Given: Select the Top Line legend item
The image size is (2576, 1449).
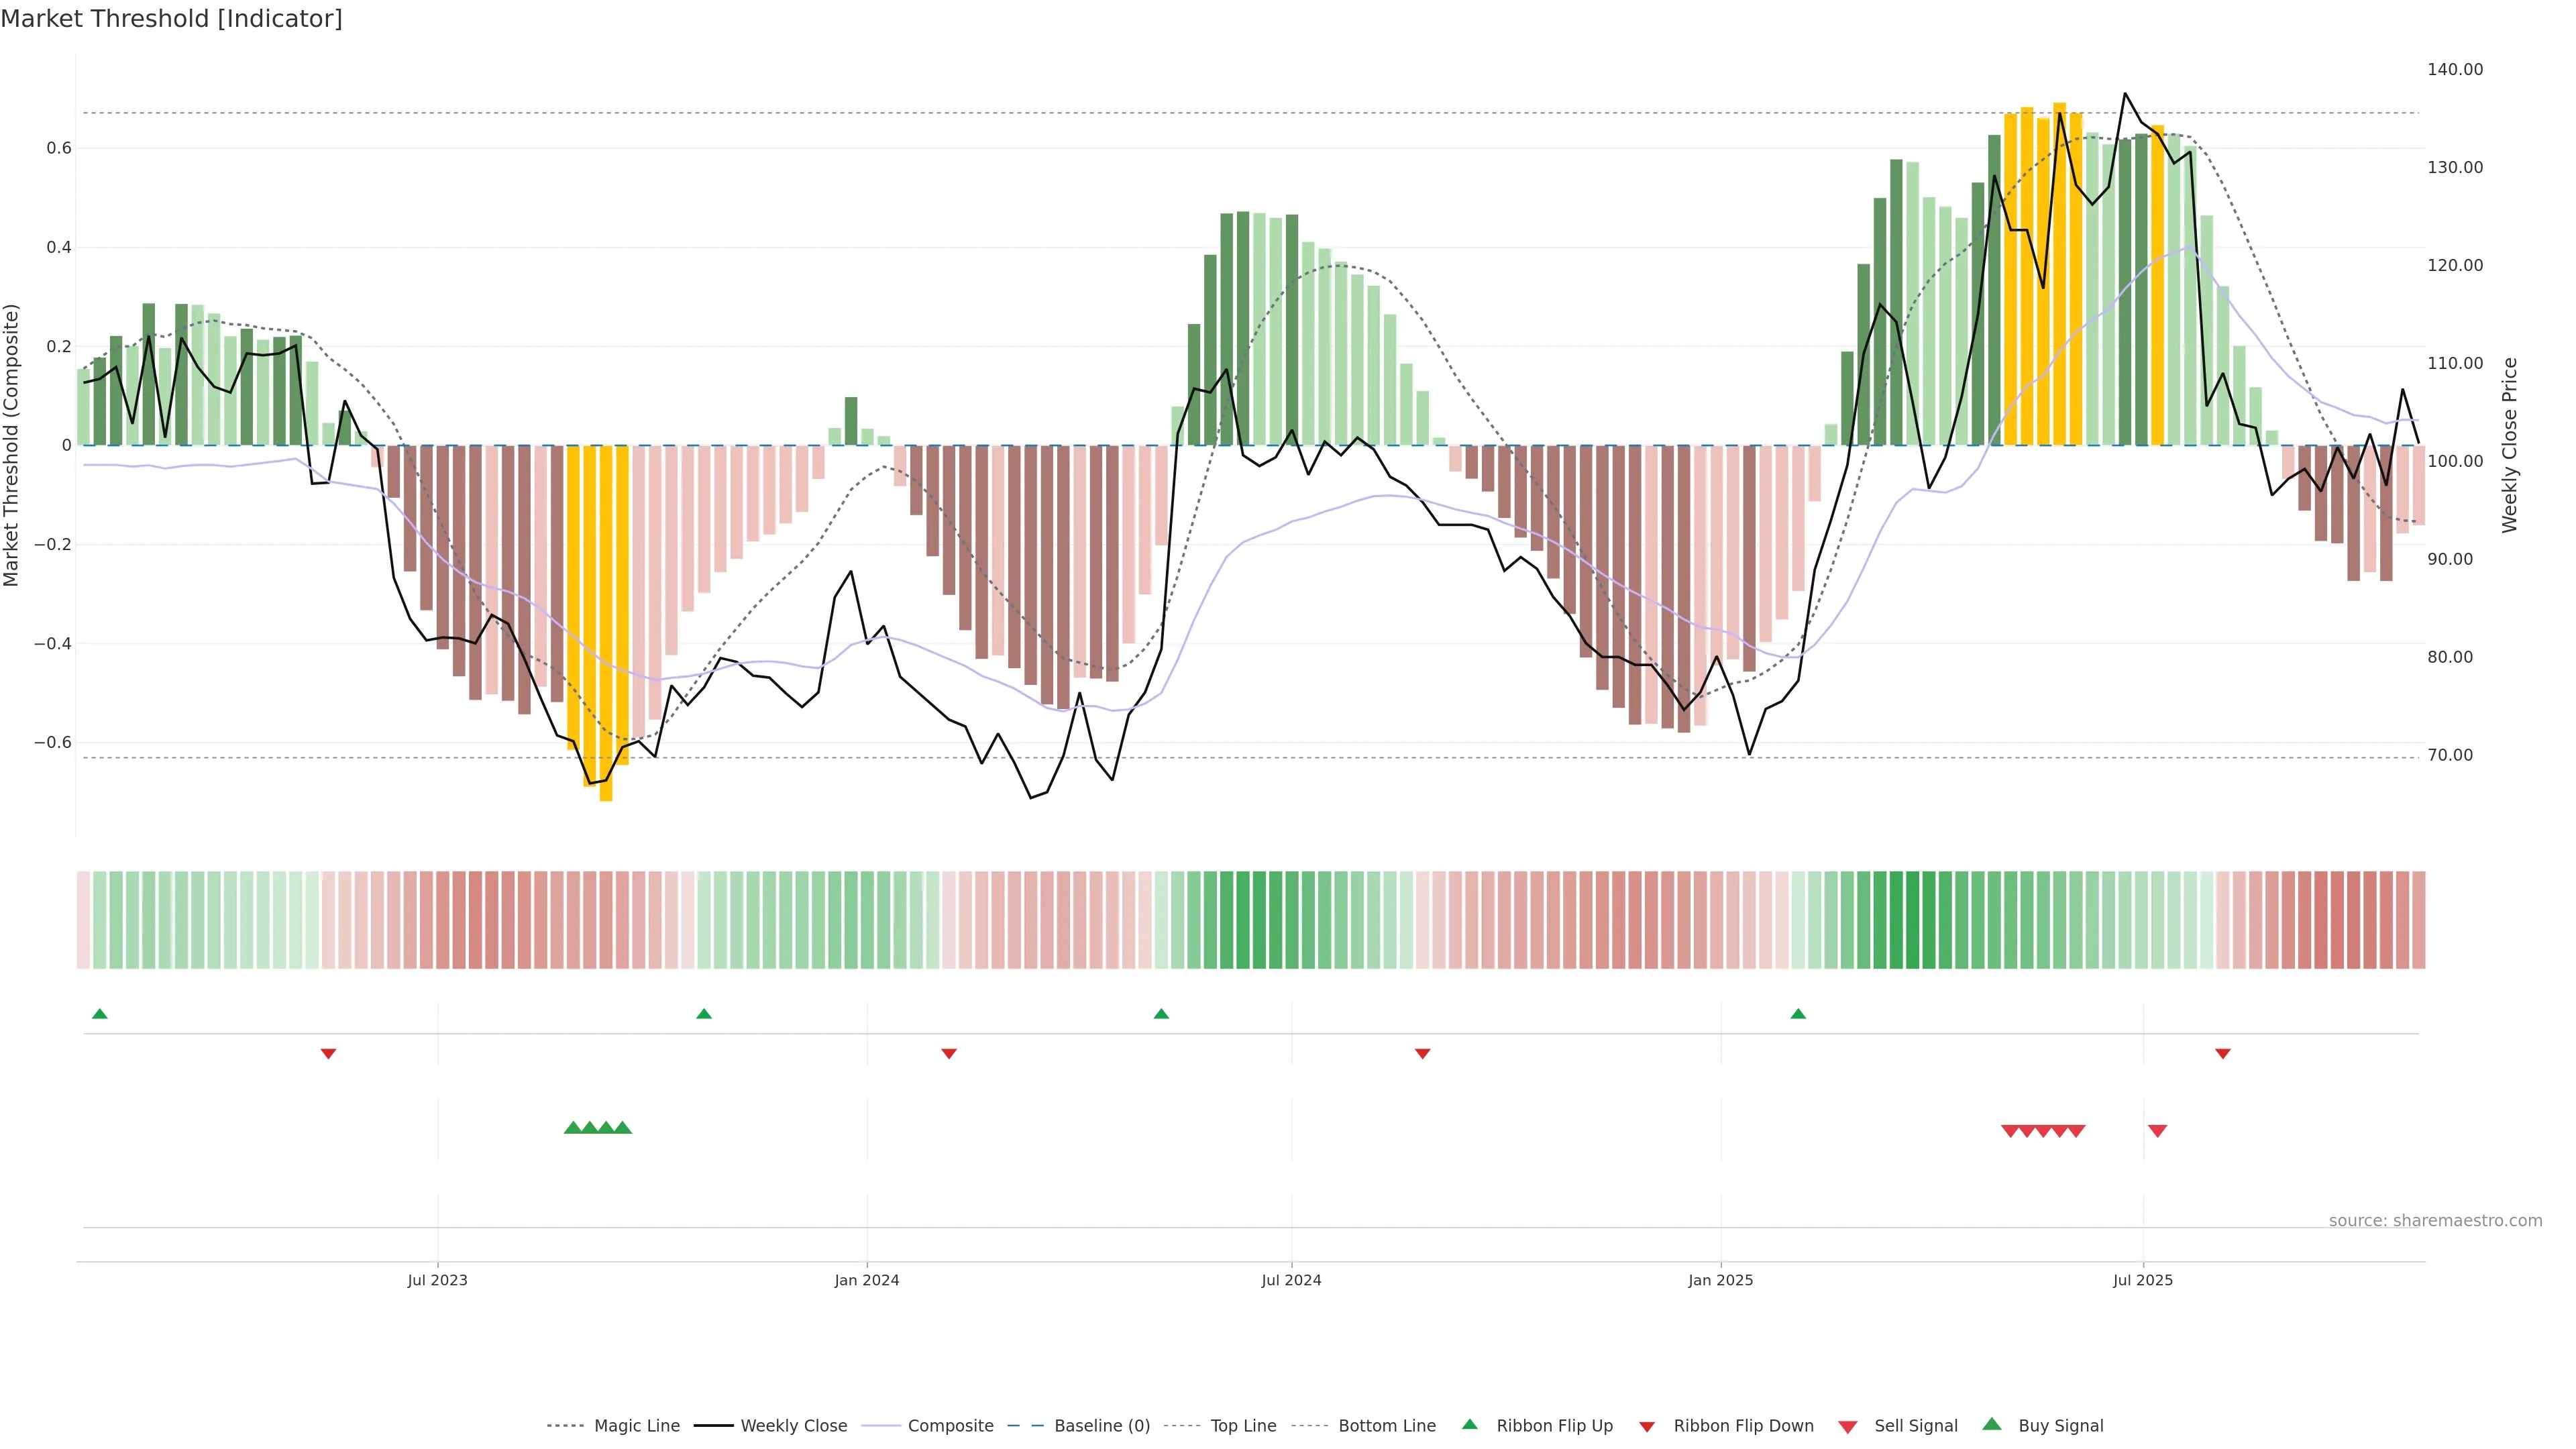Looking at the screenshot, I should (x=1243, y=1426).
